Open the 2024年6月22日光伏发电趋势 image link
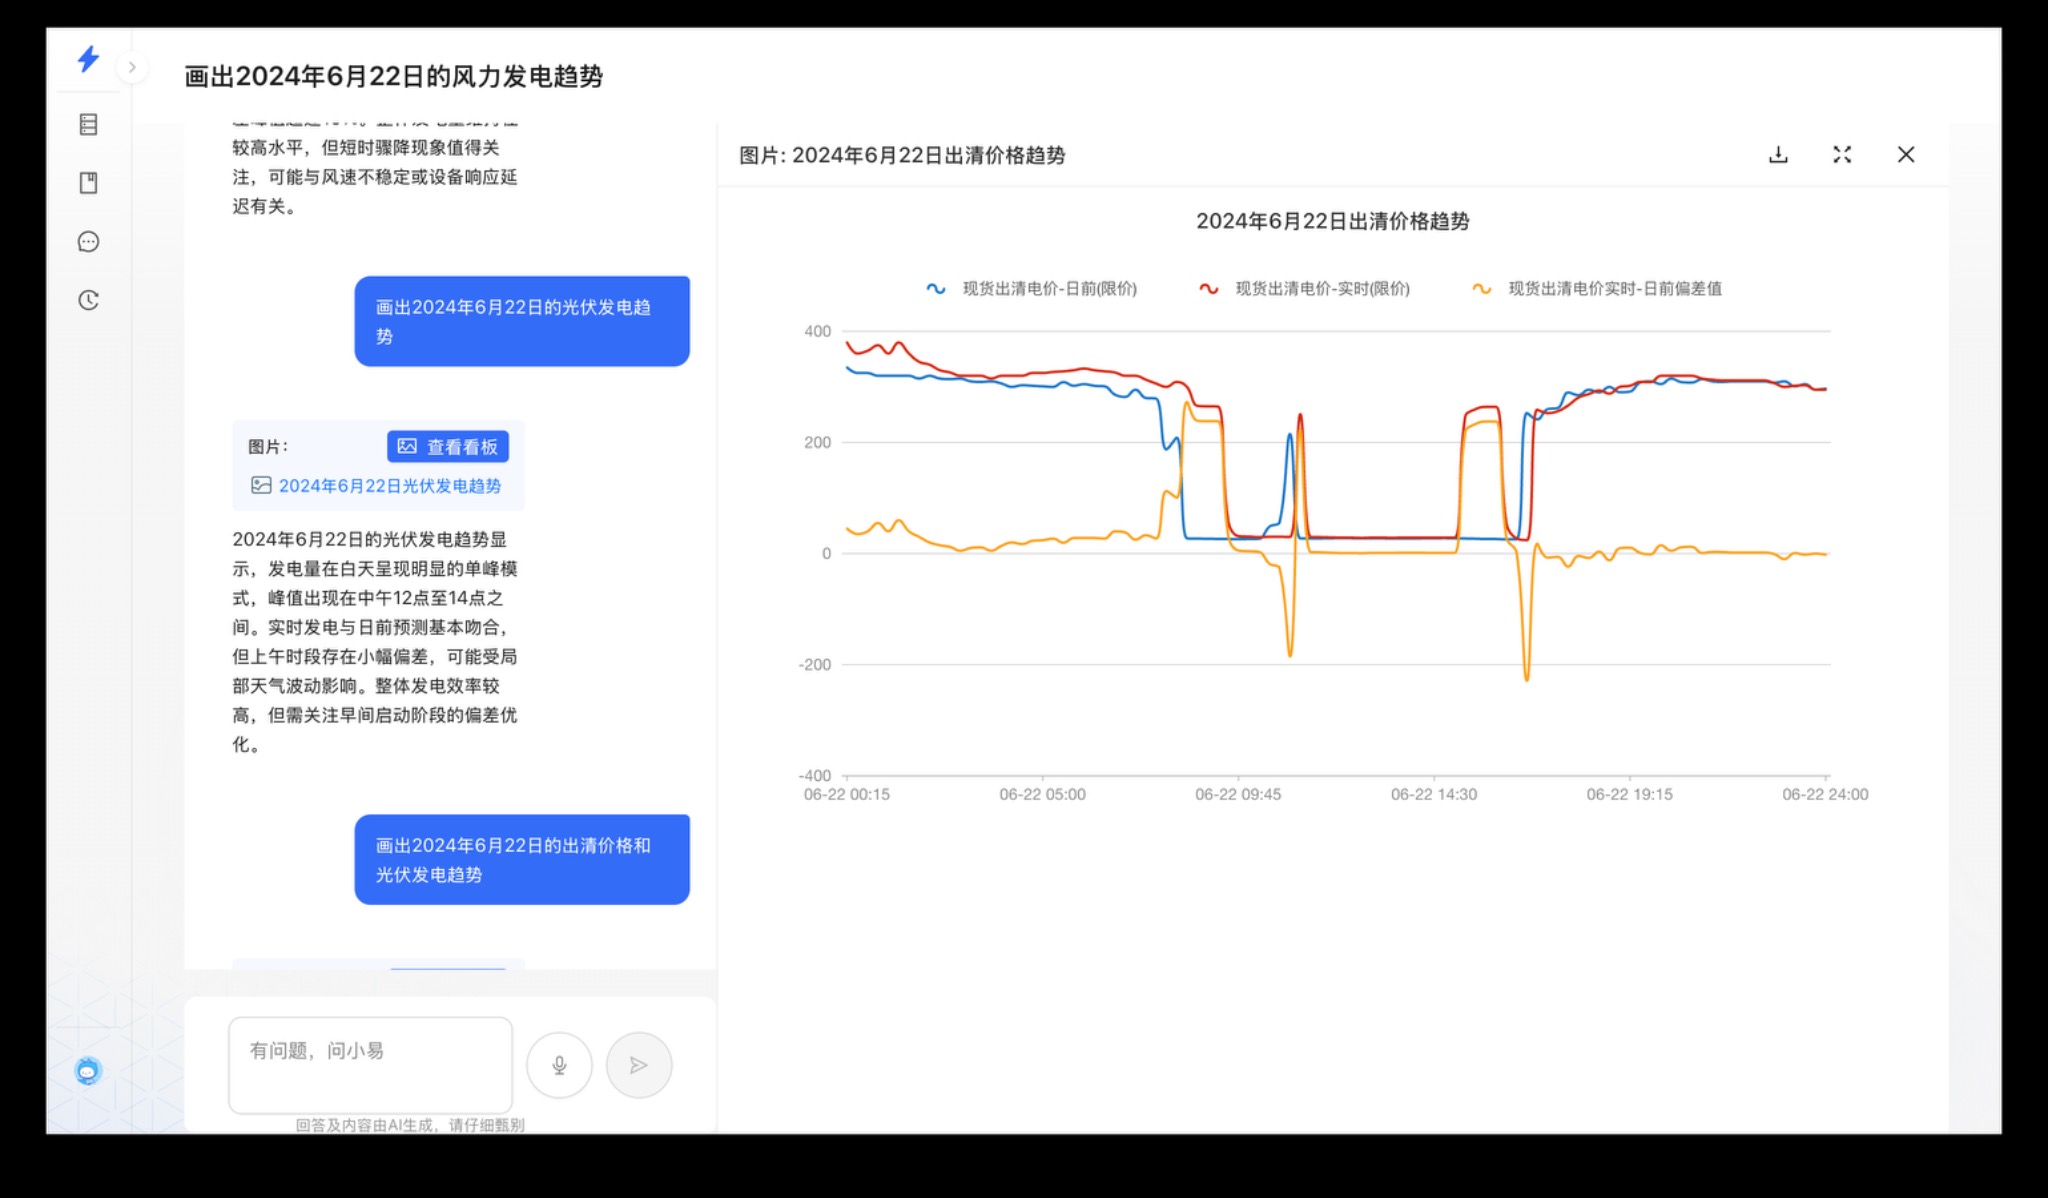Viewport: 2048px width, 1198px height. (x=389, y=486)
